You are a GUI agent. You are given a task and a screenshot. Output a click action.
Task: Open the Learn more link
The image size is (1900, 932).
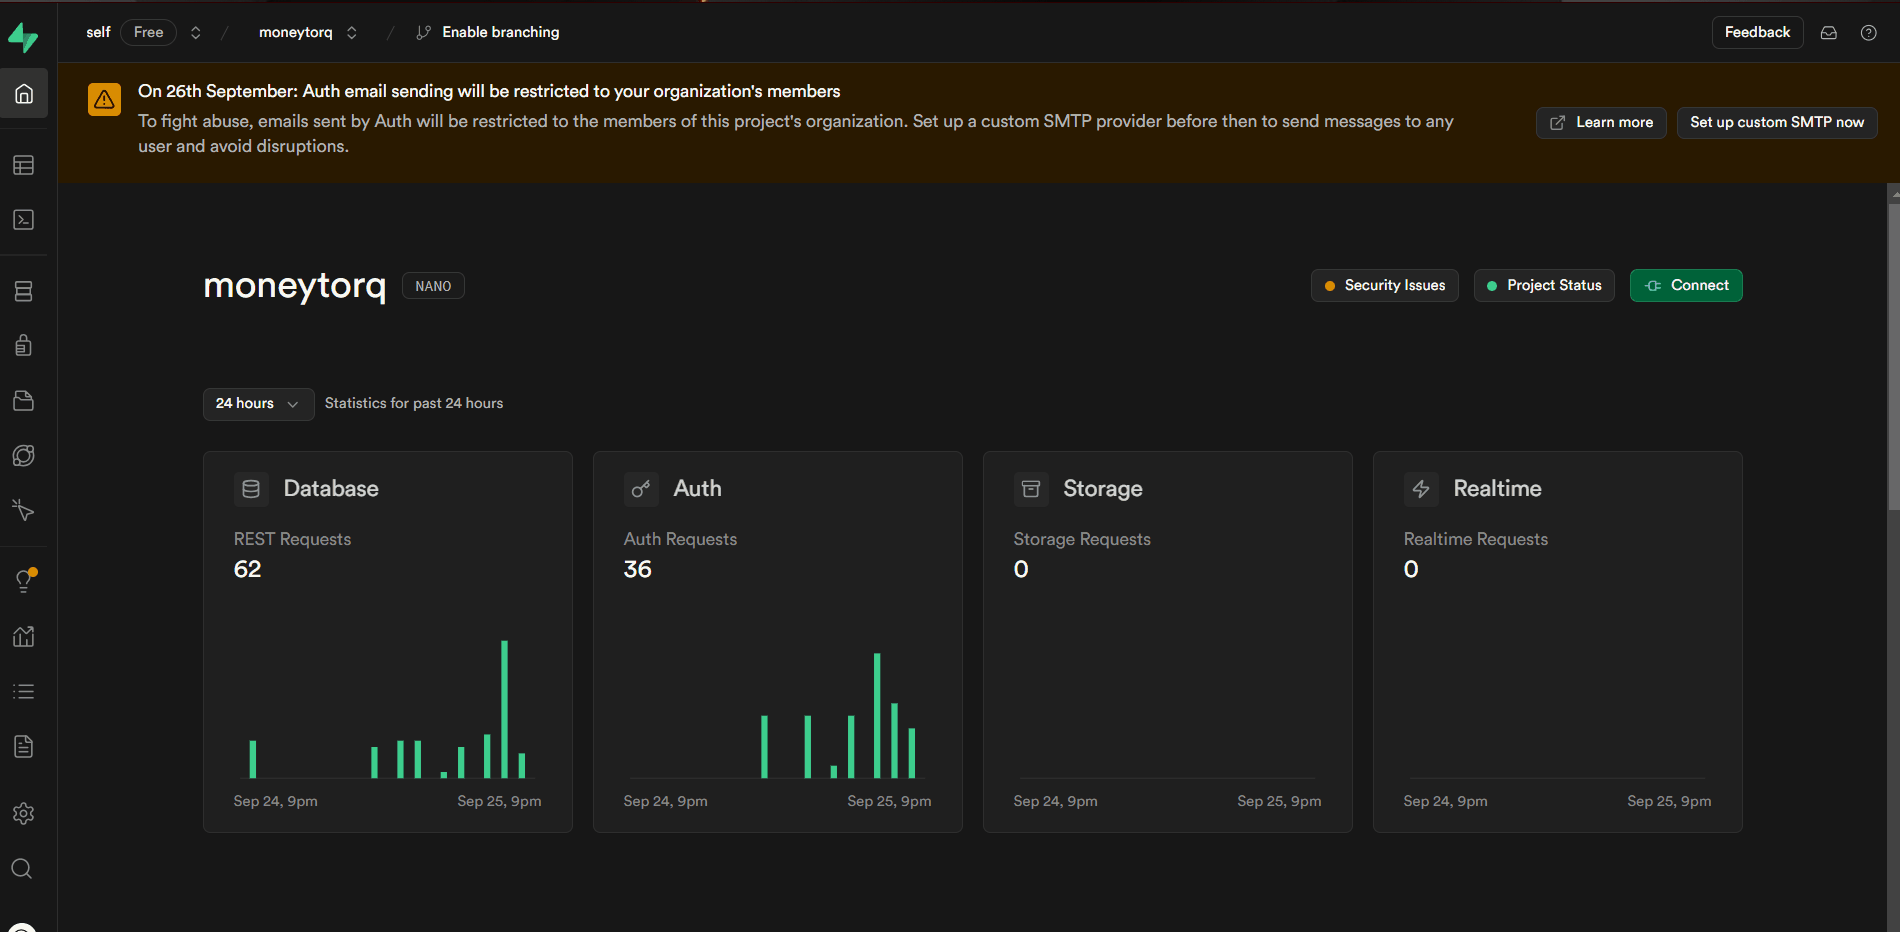click(x=1601, y=123)
